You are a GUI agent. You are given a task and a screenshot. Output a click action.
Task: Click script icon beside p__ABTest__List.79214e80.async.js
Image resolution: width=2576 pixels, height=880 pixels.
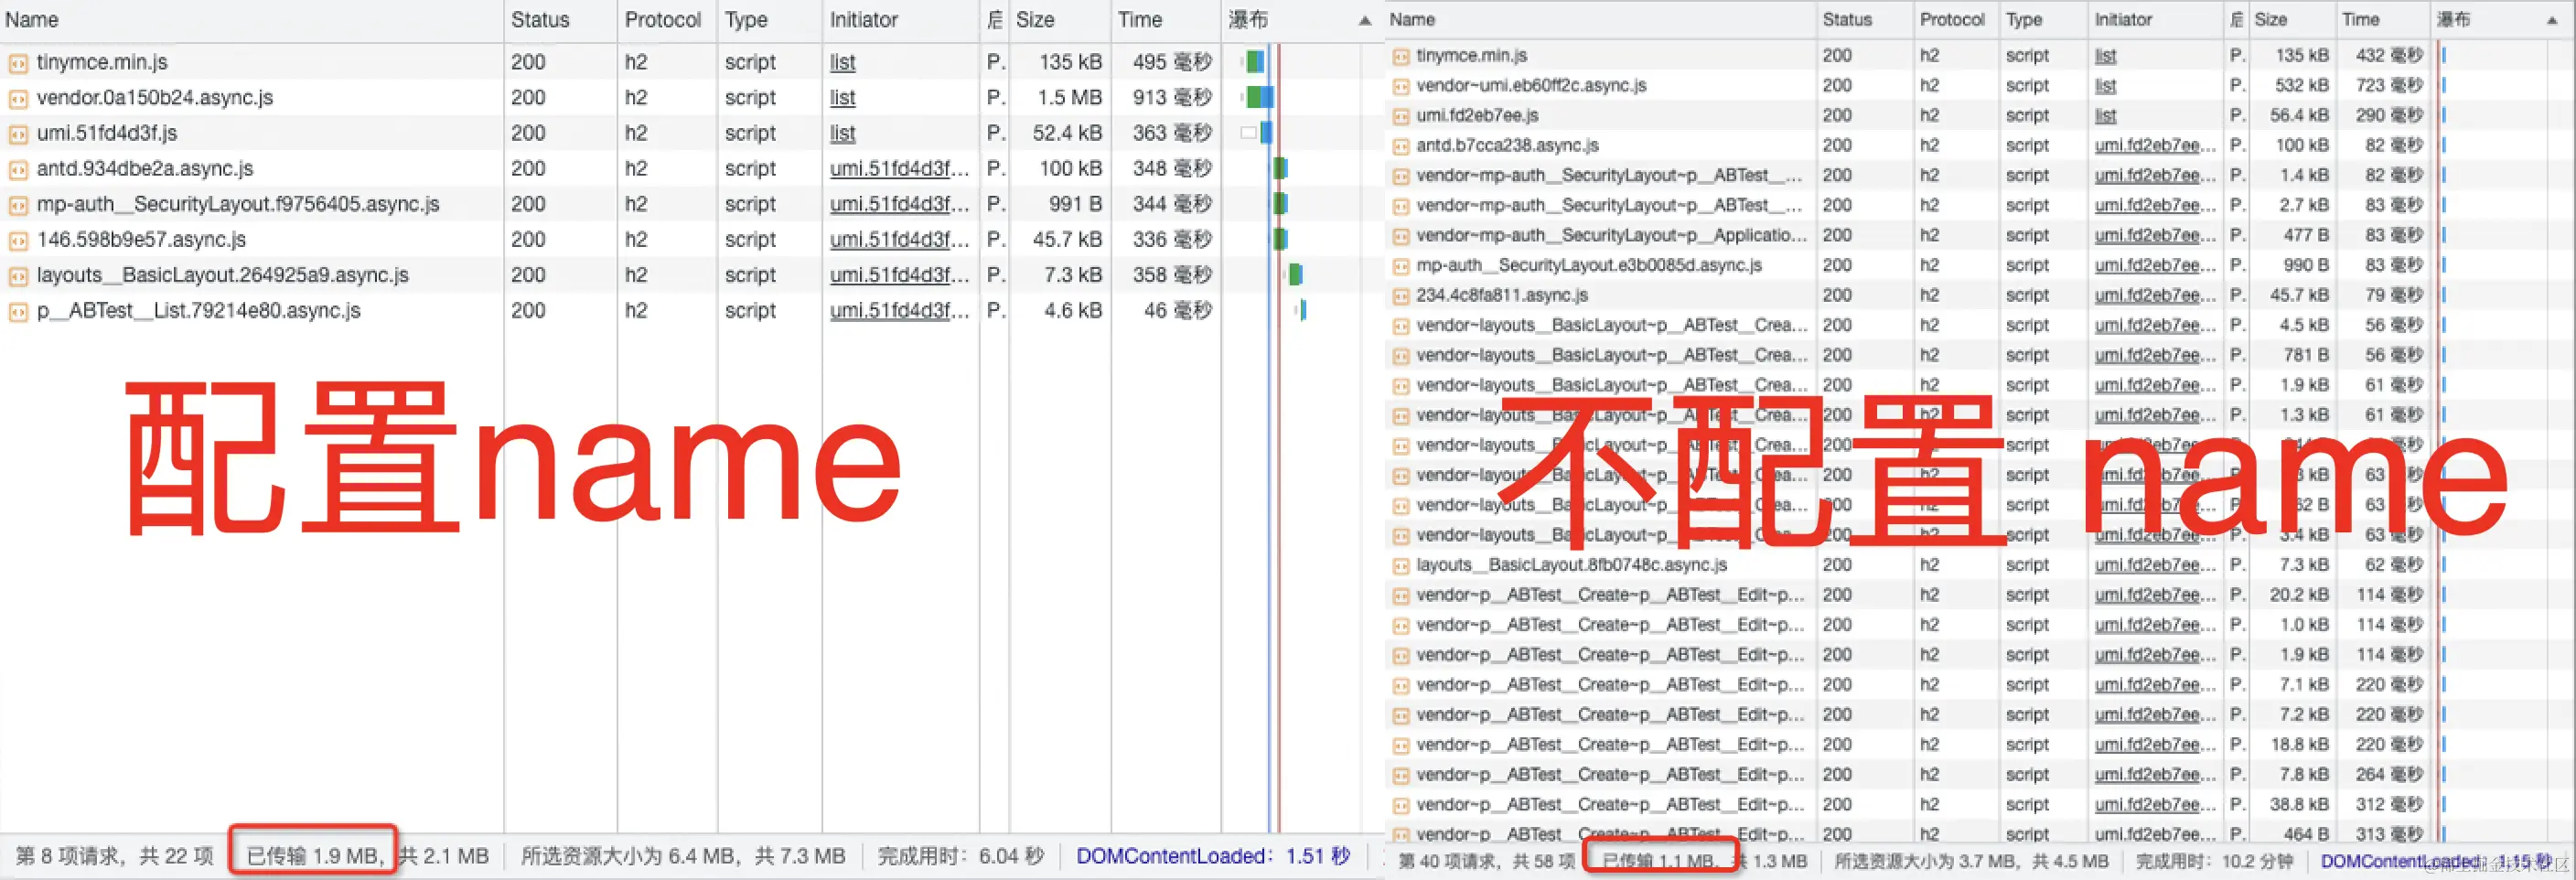pos(18,311)
